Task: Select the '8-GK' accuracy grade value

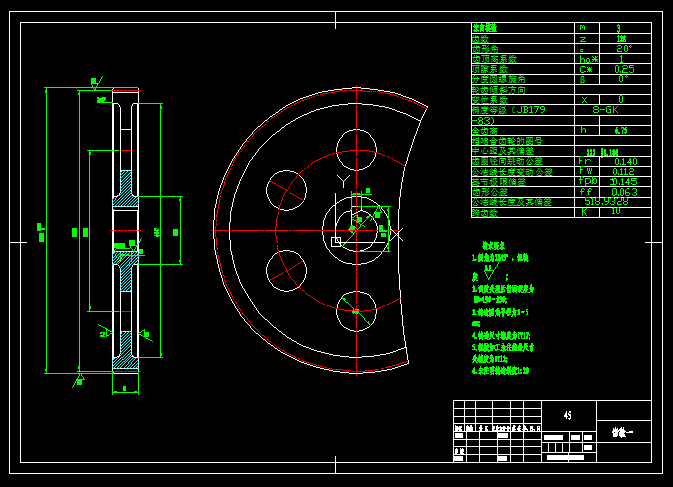Action: tap(605, 110)
